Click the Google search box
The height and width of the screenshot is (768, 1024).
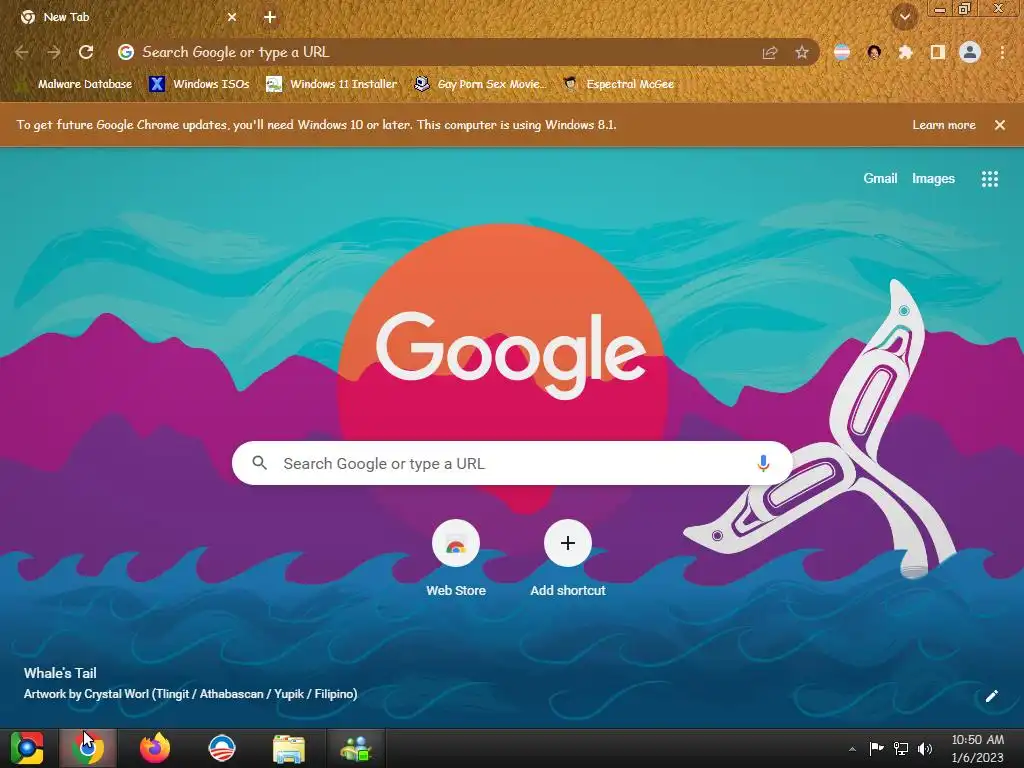pos(512,463)
